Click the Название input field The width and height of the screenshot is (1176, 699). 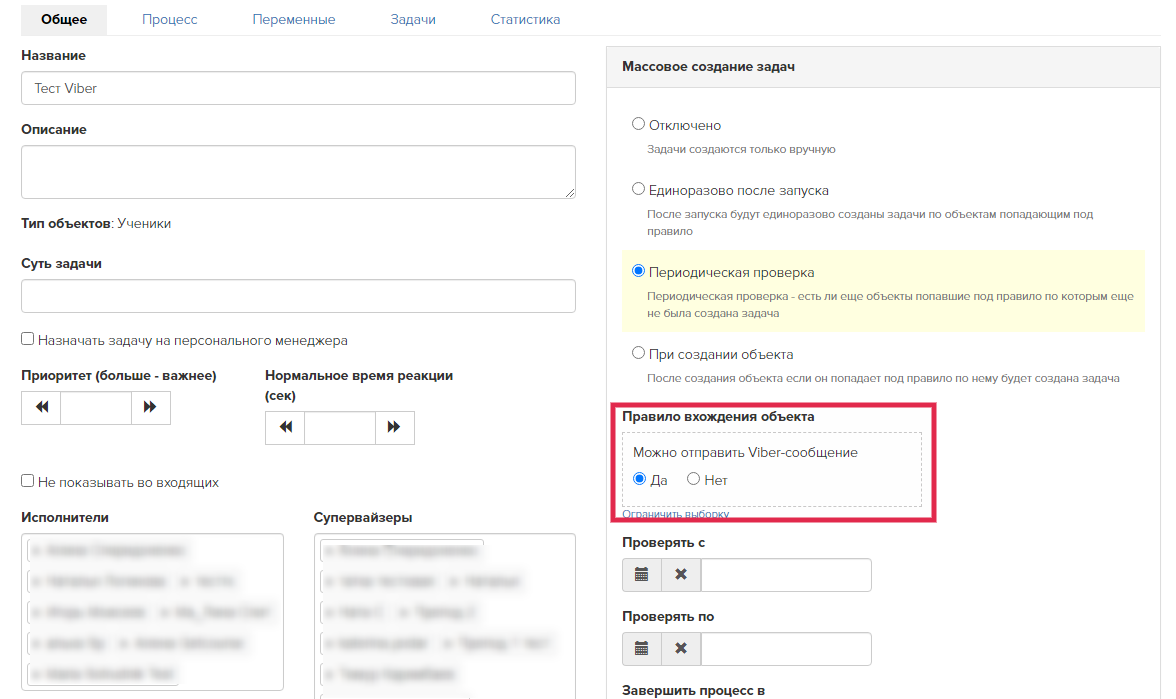click(x=298, y=88)
